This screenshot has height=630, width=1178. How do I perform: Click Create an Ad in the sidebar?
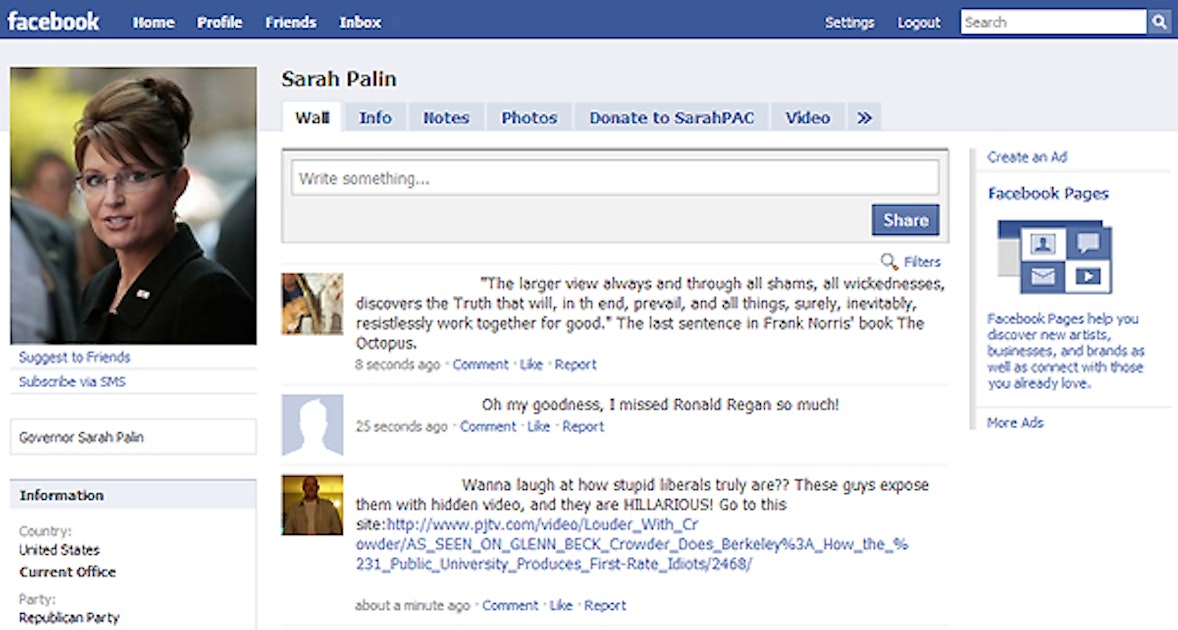[x=1026, y=157]
